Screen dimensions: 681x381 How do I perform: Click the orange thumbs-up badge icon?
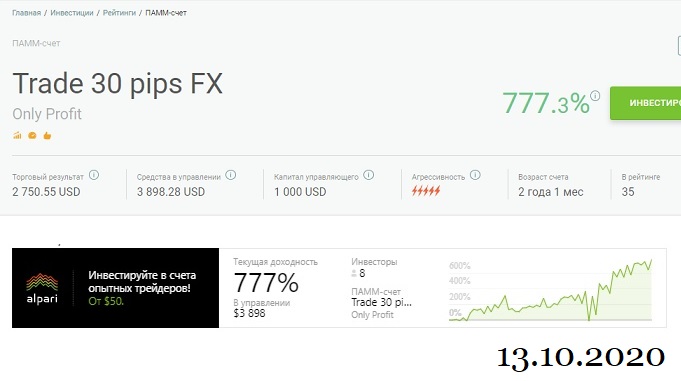coord(47,136)
